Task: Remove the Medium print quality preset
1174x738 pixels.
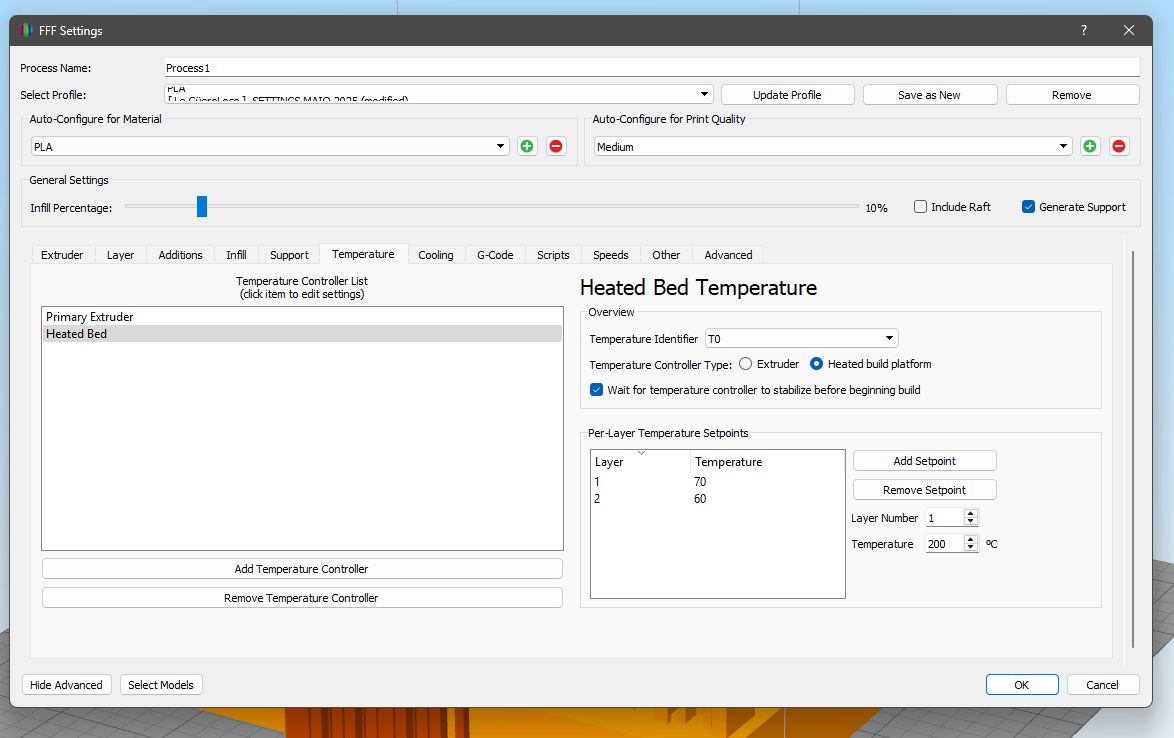Action: (1119, 146)
